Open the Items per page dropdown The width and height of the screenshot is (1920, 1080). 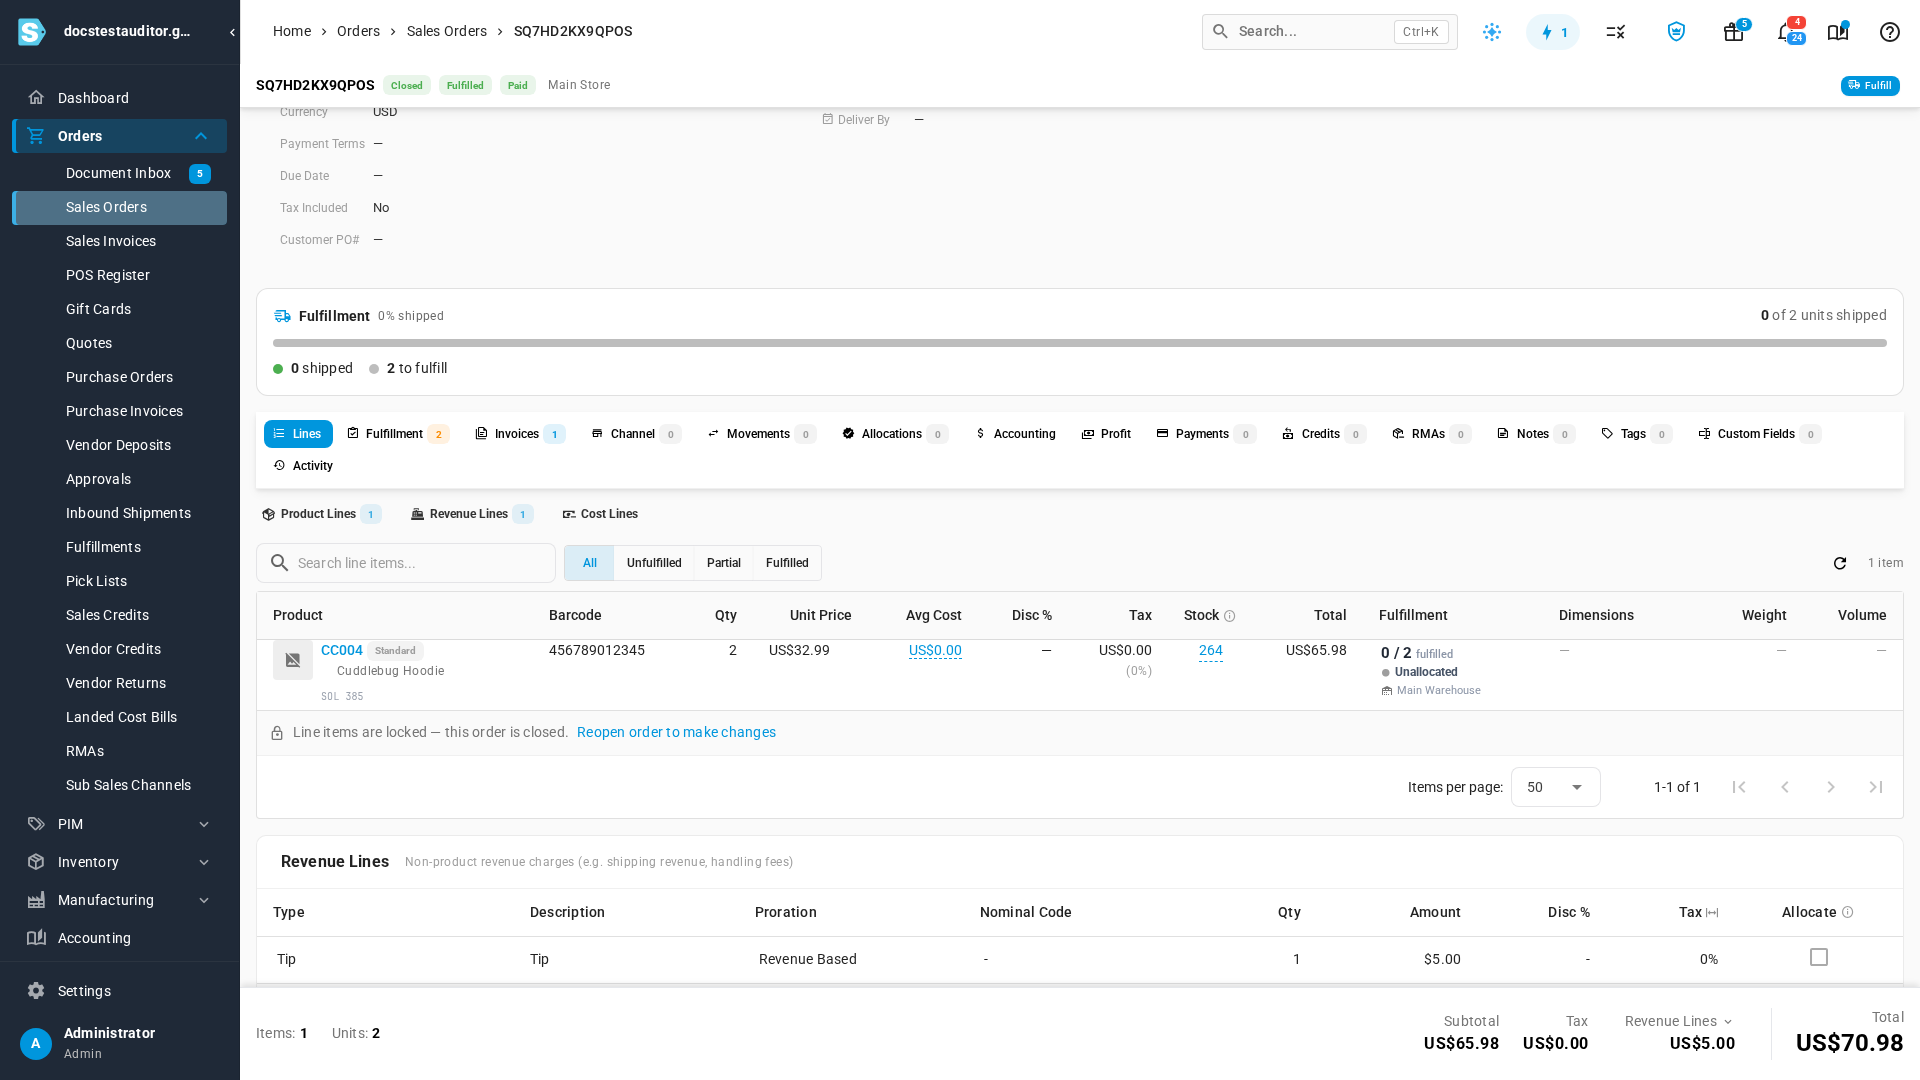click(x=1555, y=787)
